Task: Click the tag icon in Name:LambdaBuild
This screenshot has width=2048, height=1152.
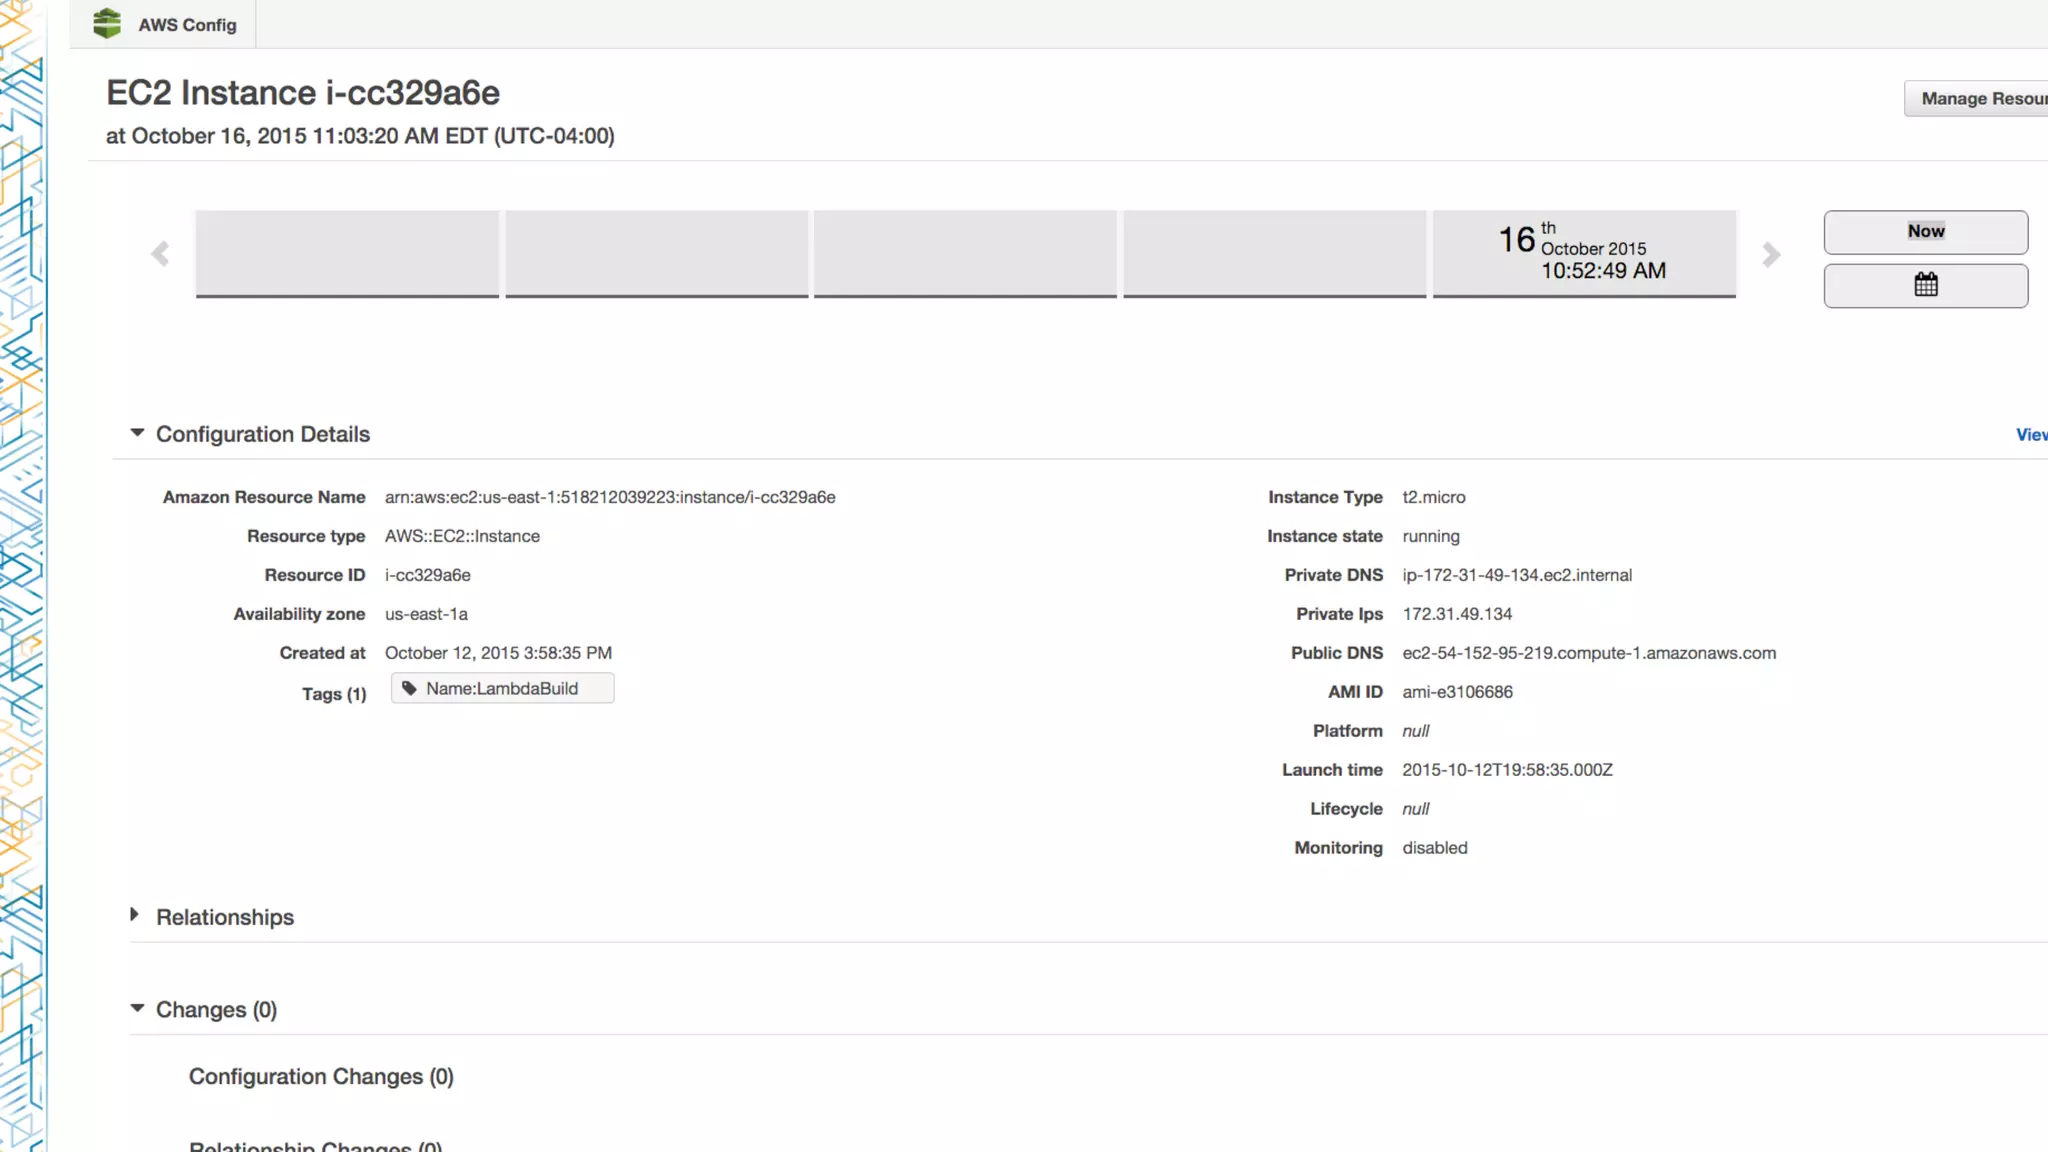Action: [x=409, y=688]
